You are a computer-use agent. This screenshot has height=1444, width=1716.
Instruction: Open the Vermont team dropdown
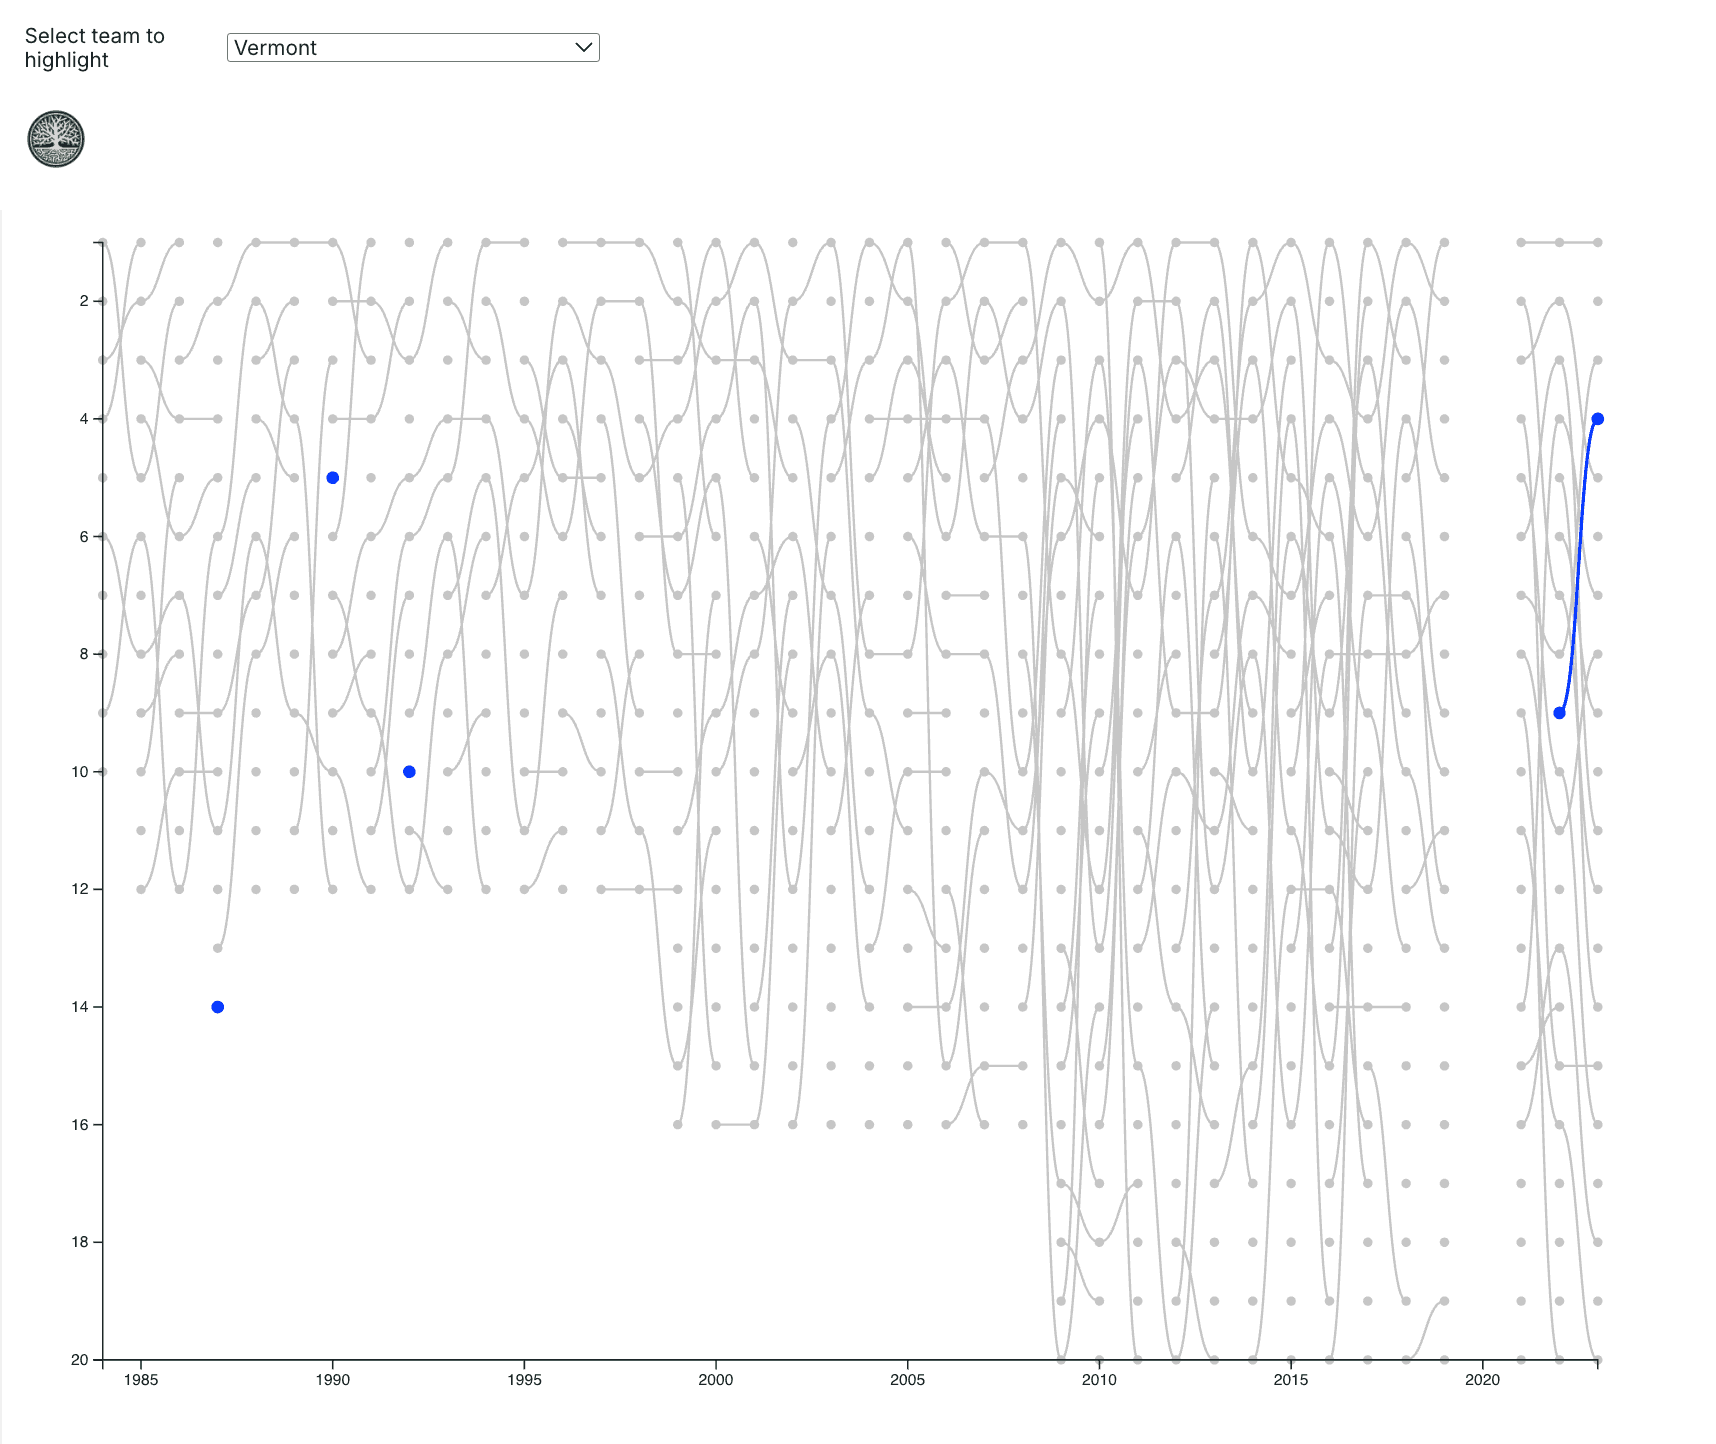point(412,48)
